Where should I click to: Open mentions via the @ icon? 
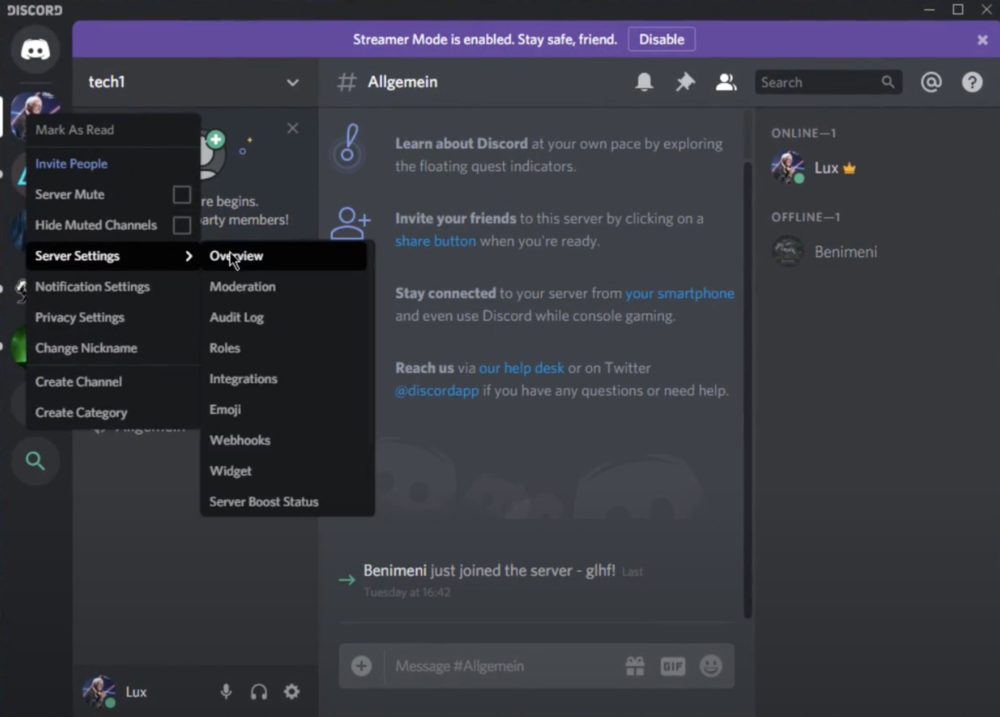931,83
